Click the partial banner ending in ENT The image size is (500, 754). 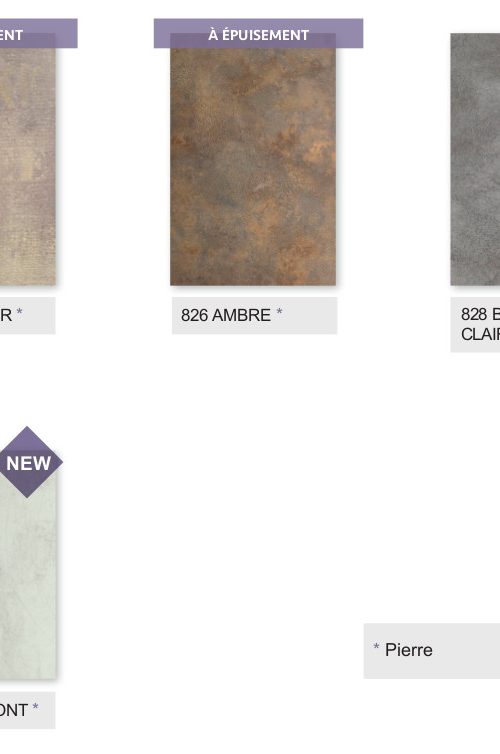pyautogui.click(x=38, y=33)
